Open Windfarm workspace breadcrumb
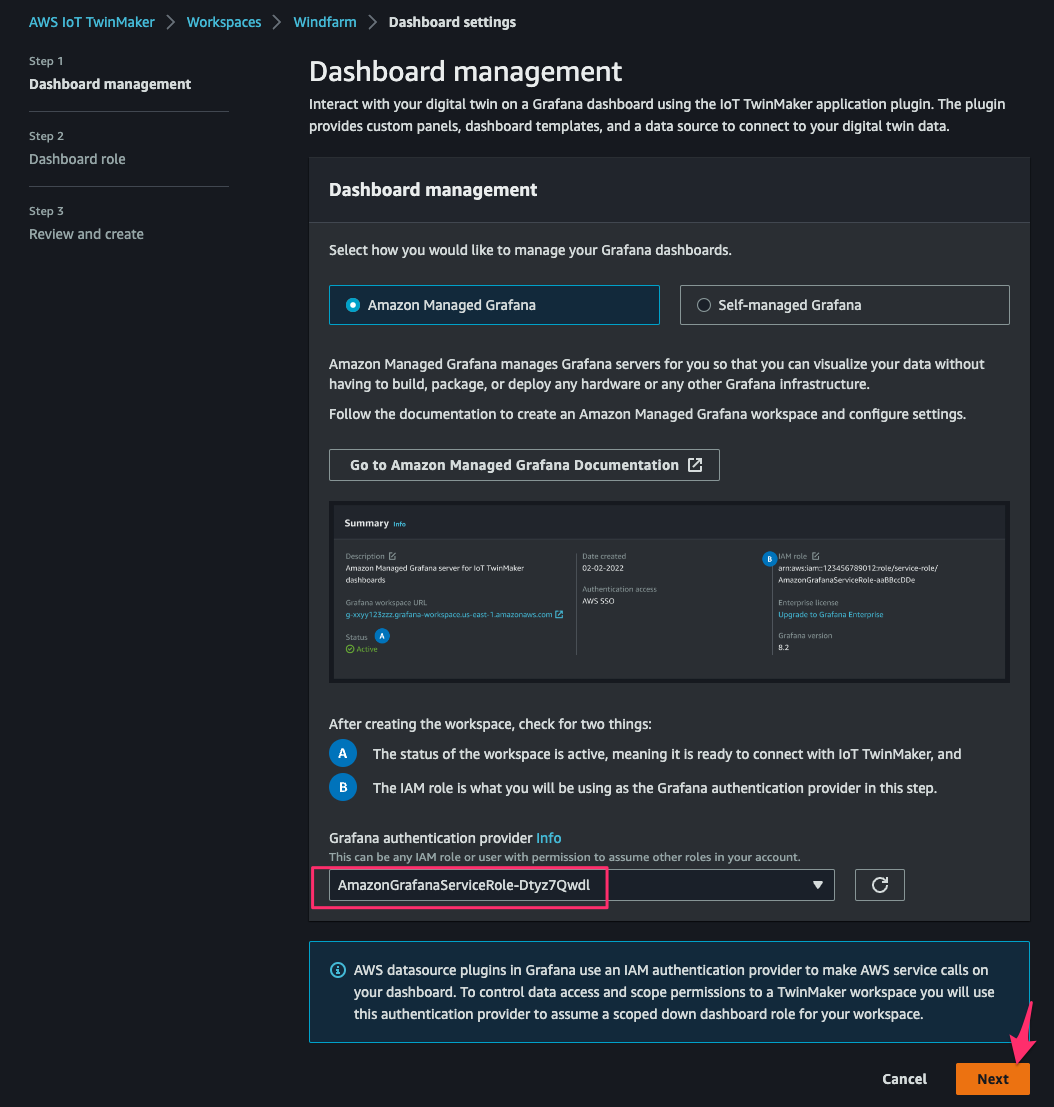 coord(325,22)
